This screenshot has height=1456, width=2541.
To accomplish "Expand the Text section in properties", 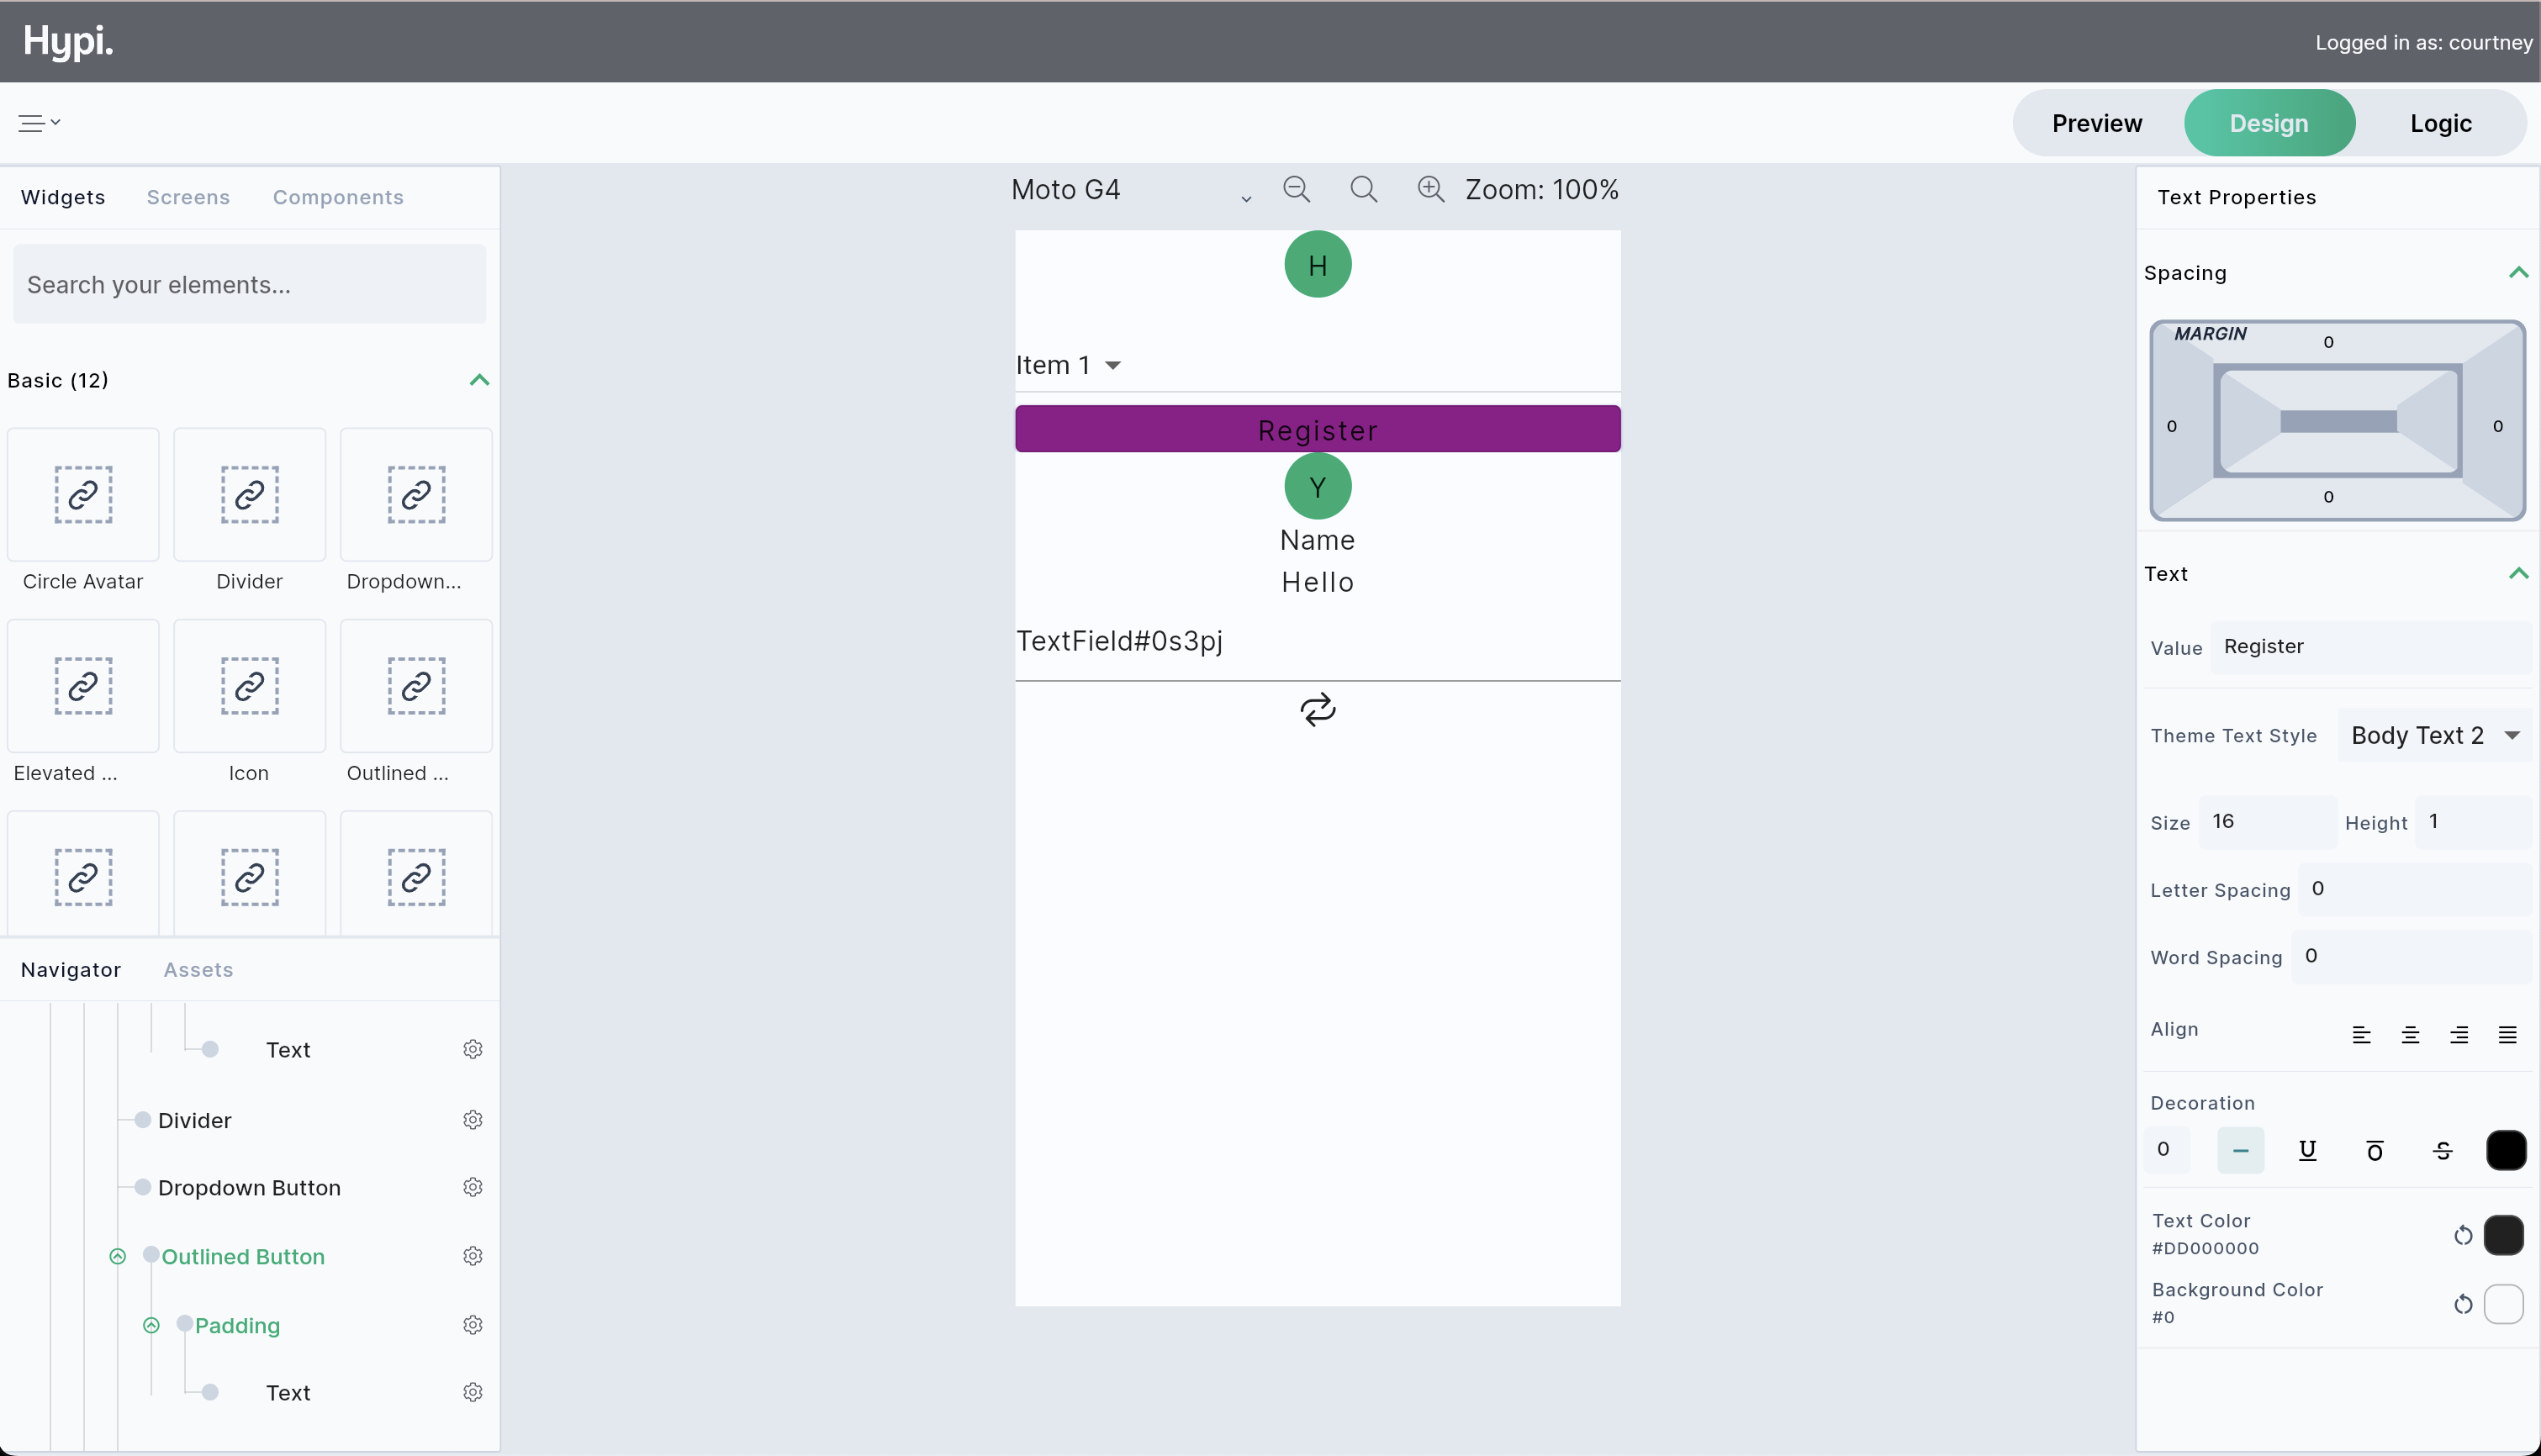I will (2518, 572).
